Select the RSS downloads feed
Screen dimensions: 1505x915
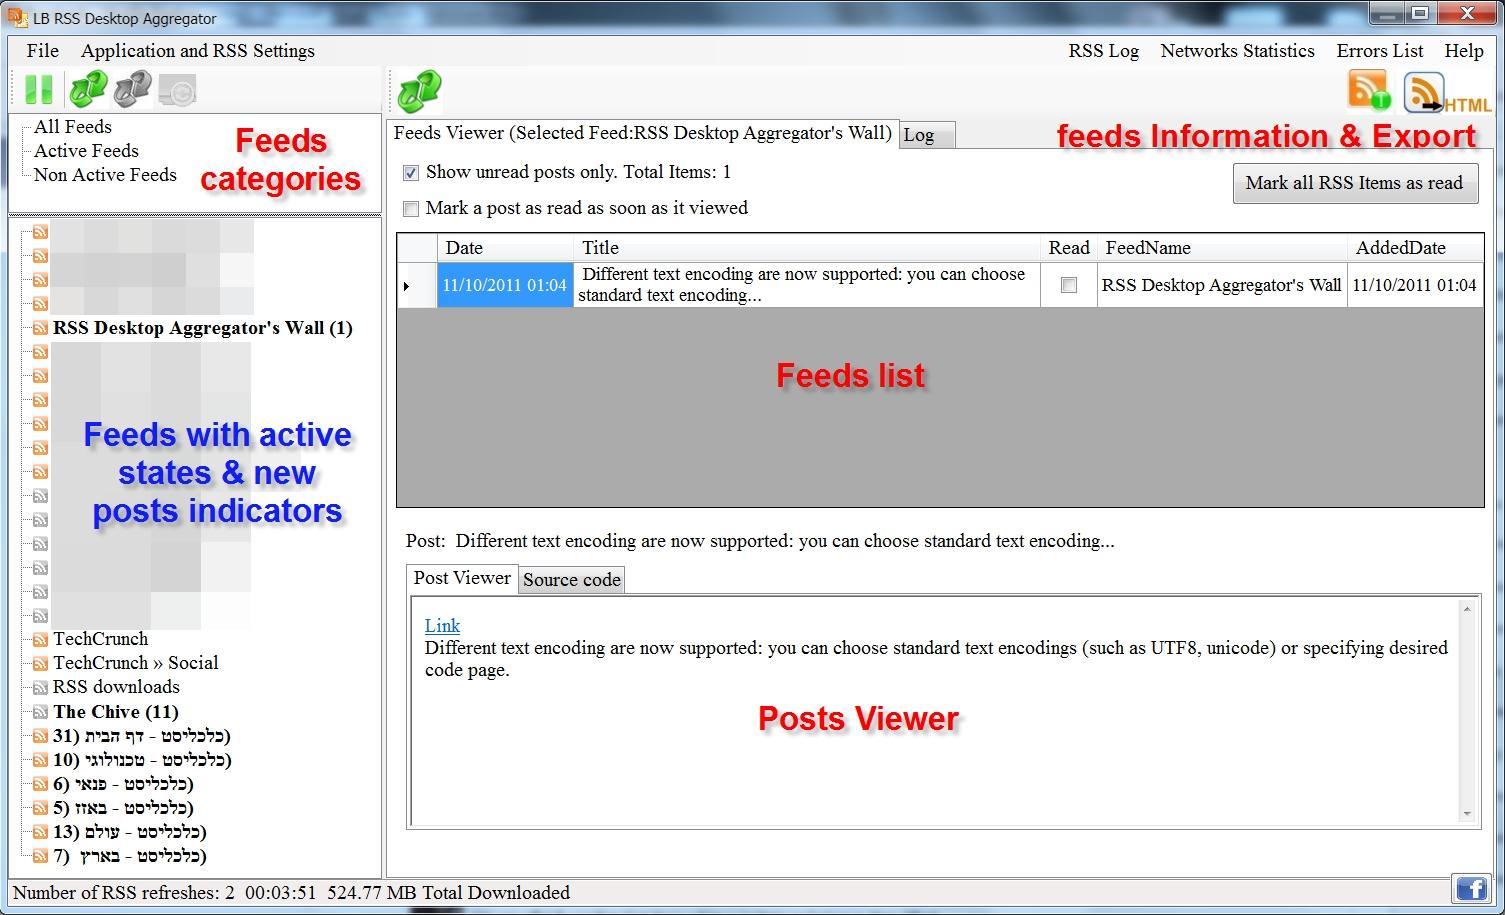[116, 687]
